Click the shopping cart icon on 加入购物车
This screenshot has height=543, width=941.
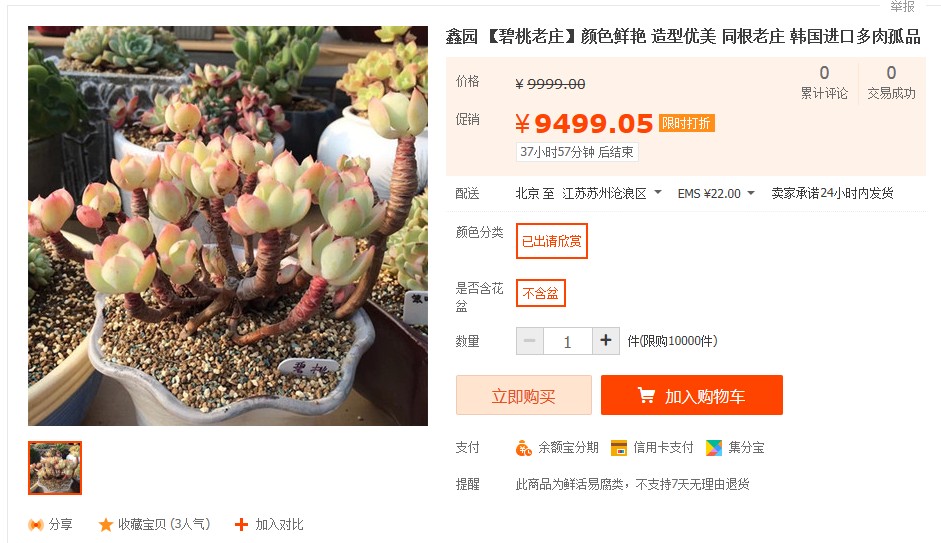click(x=646, y=395)
